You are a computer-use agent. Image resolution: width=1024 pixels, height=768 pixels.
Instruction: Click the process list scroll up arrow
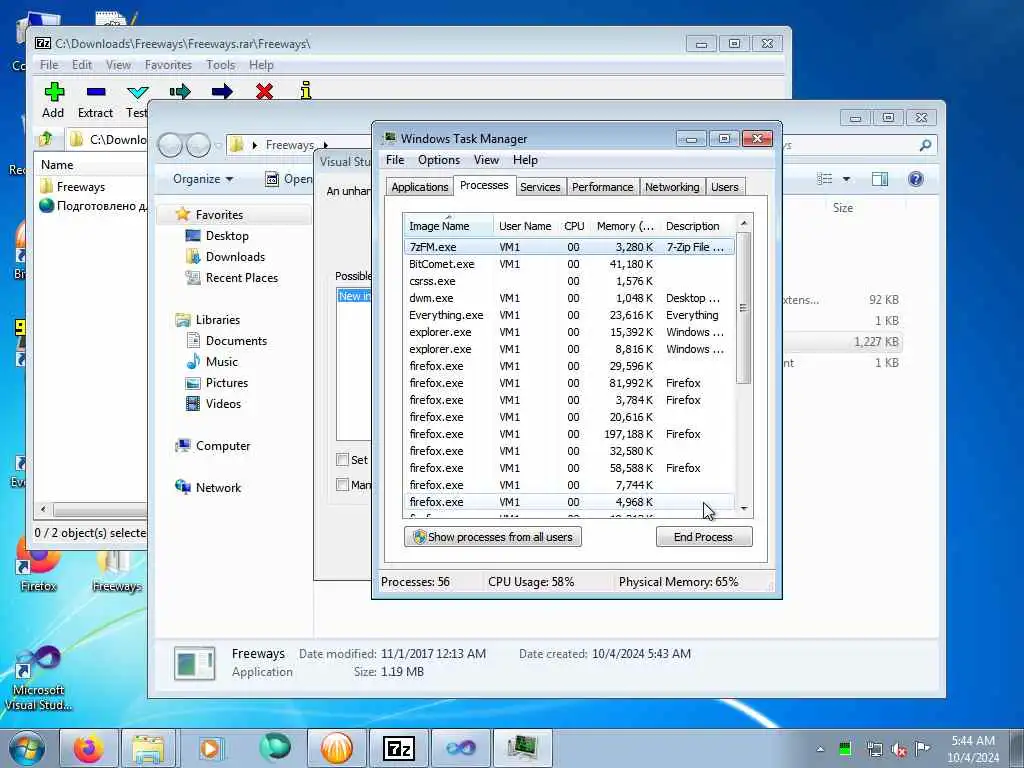coord(744,224)
